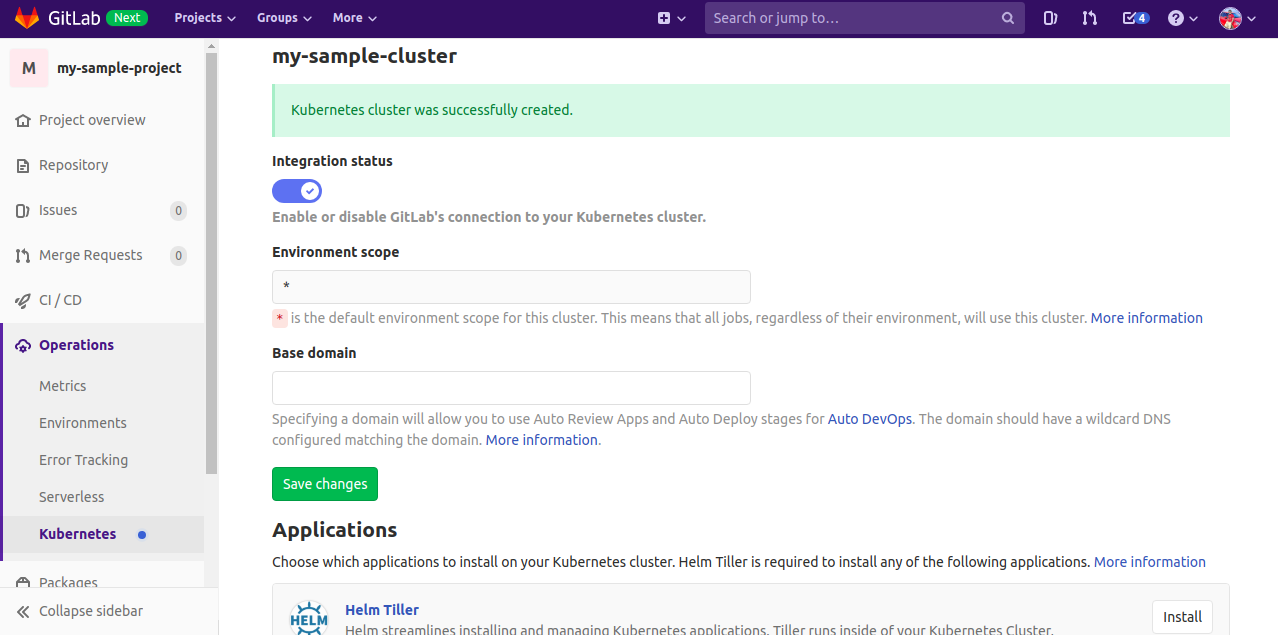The width and height of the screenshot is (1278, 635).
Task: Open More information link for base domain
Action: (542, 440)
